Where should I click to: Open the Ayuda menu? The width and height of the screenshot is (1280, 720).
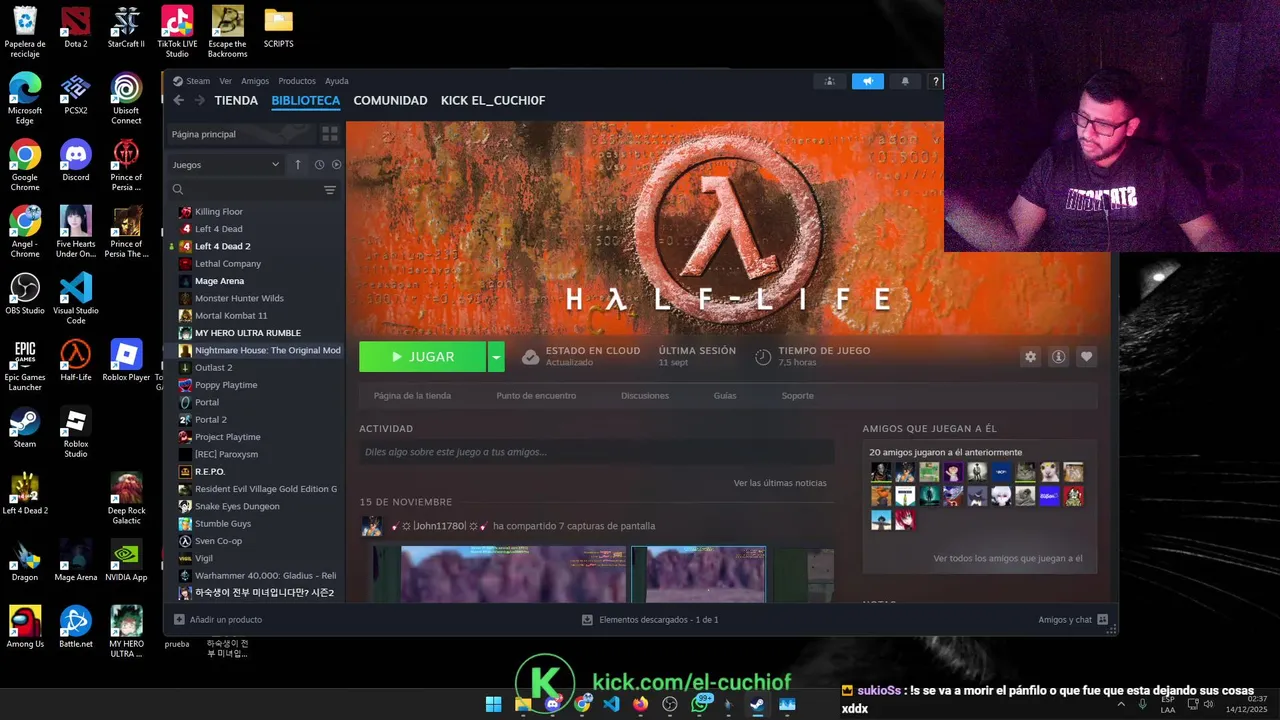tap(337, 81)
